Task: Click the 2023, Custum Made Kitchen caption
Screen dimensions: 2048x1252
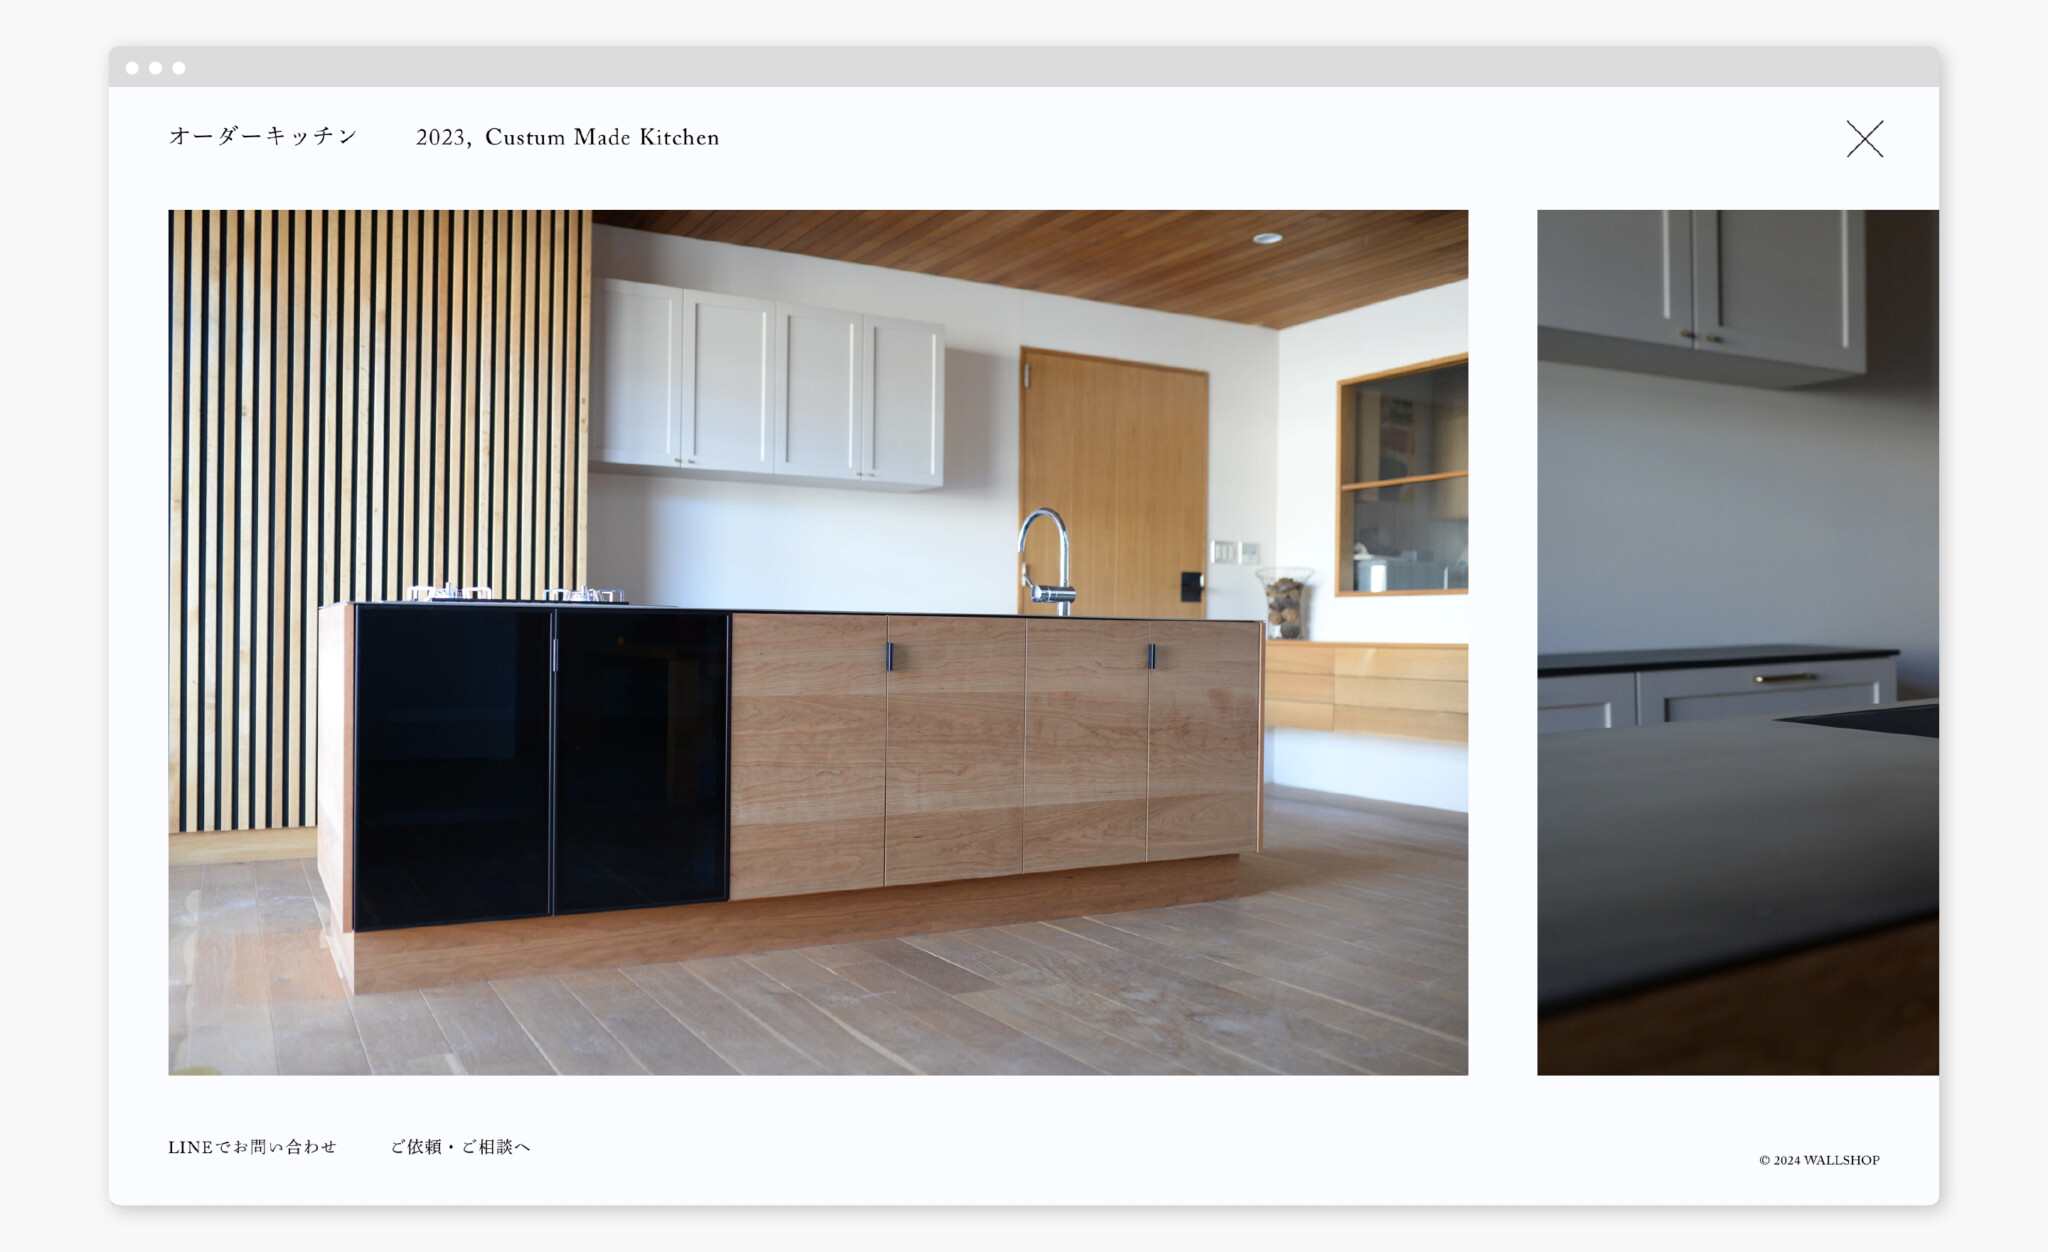Action: coord(567,137)
